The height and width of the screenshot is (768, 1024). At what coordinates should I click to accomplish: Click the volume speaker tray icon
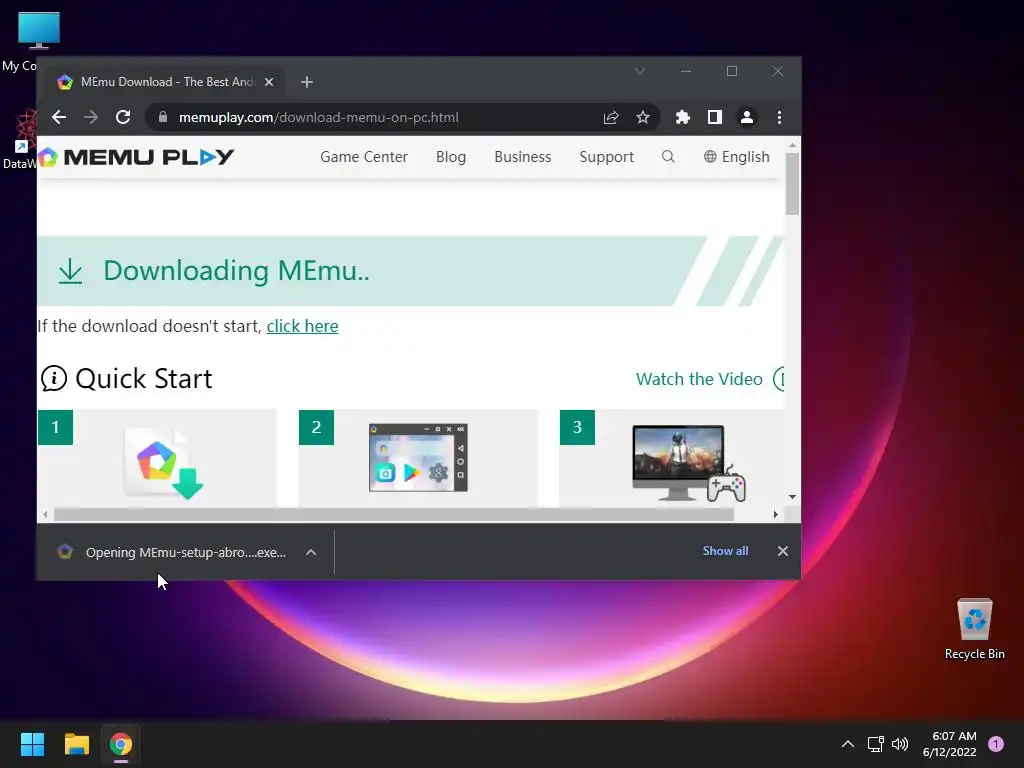[x=900, y=744]
